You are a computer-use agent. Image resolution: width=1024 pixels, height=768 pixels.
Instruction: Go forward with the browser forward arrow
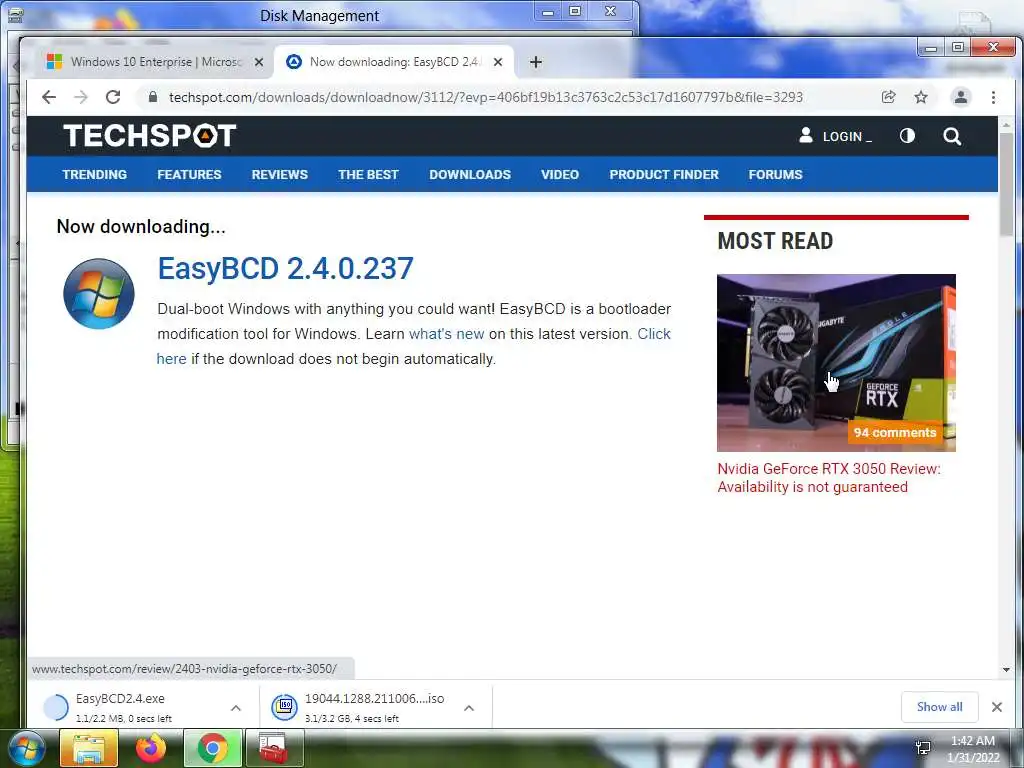click(81, 97)
